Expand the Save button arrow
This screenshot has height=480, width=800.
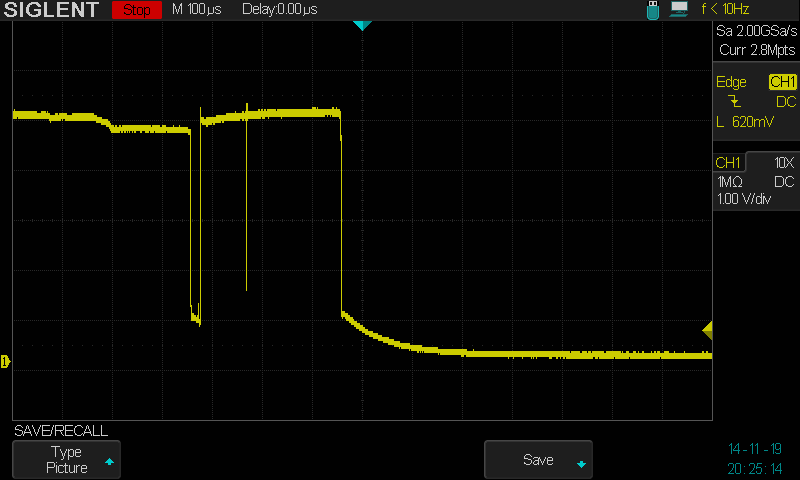coord(580,463)
